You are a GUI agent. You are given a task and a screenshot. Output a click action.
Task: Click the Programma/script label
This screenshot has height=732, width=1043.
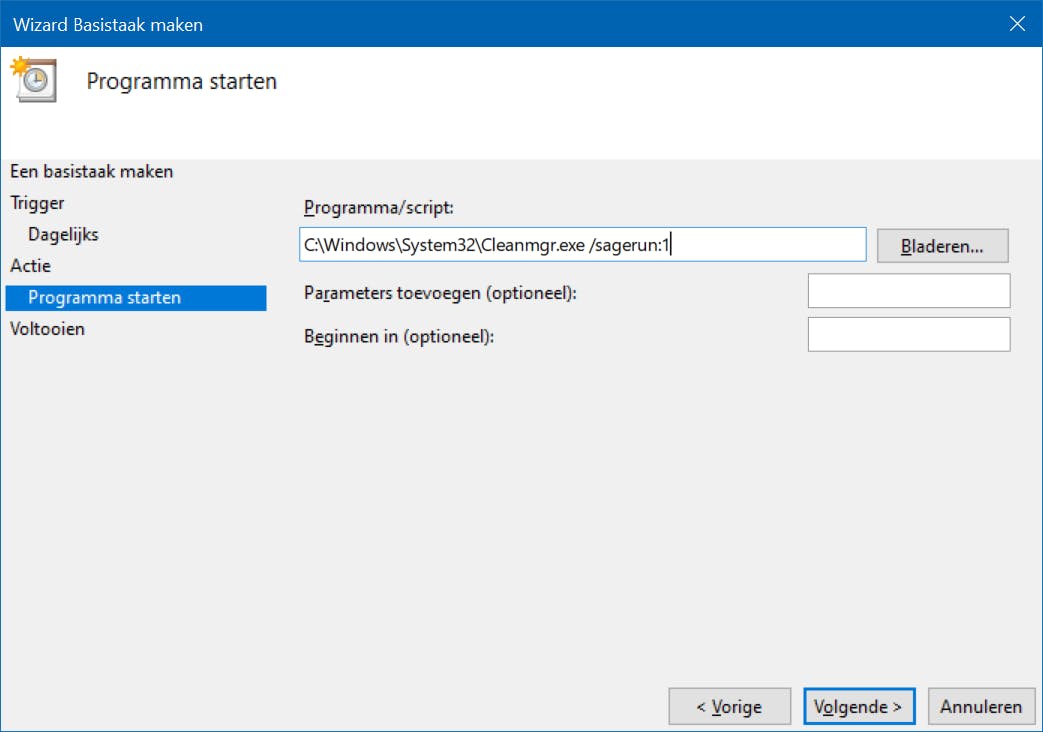[379, 208]
